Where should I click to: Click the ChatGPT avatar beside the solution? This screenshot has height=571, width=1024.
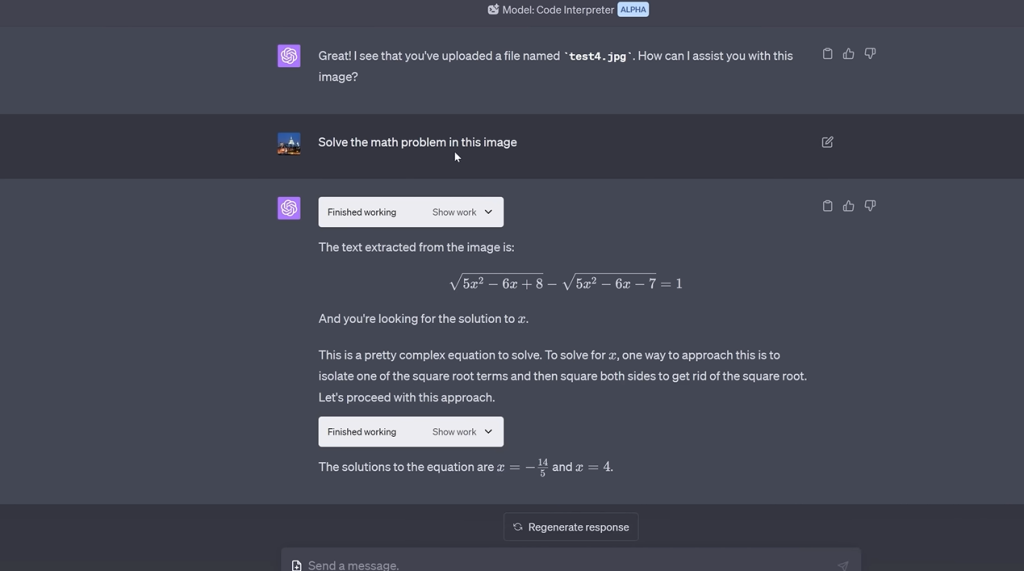(289, 208)
